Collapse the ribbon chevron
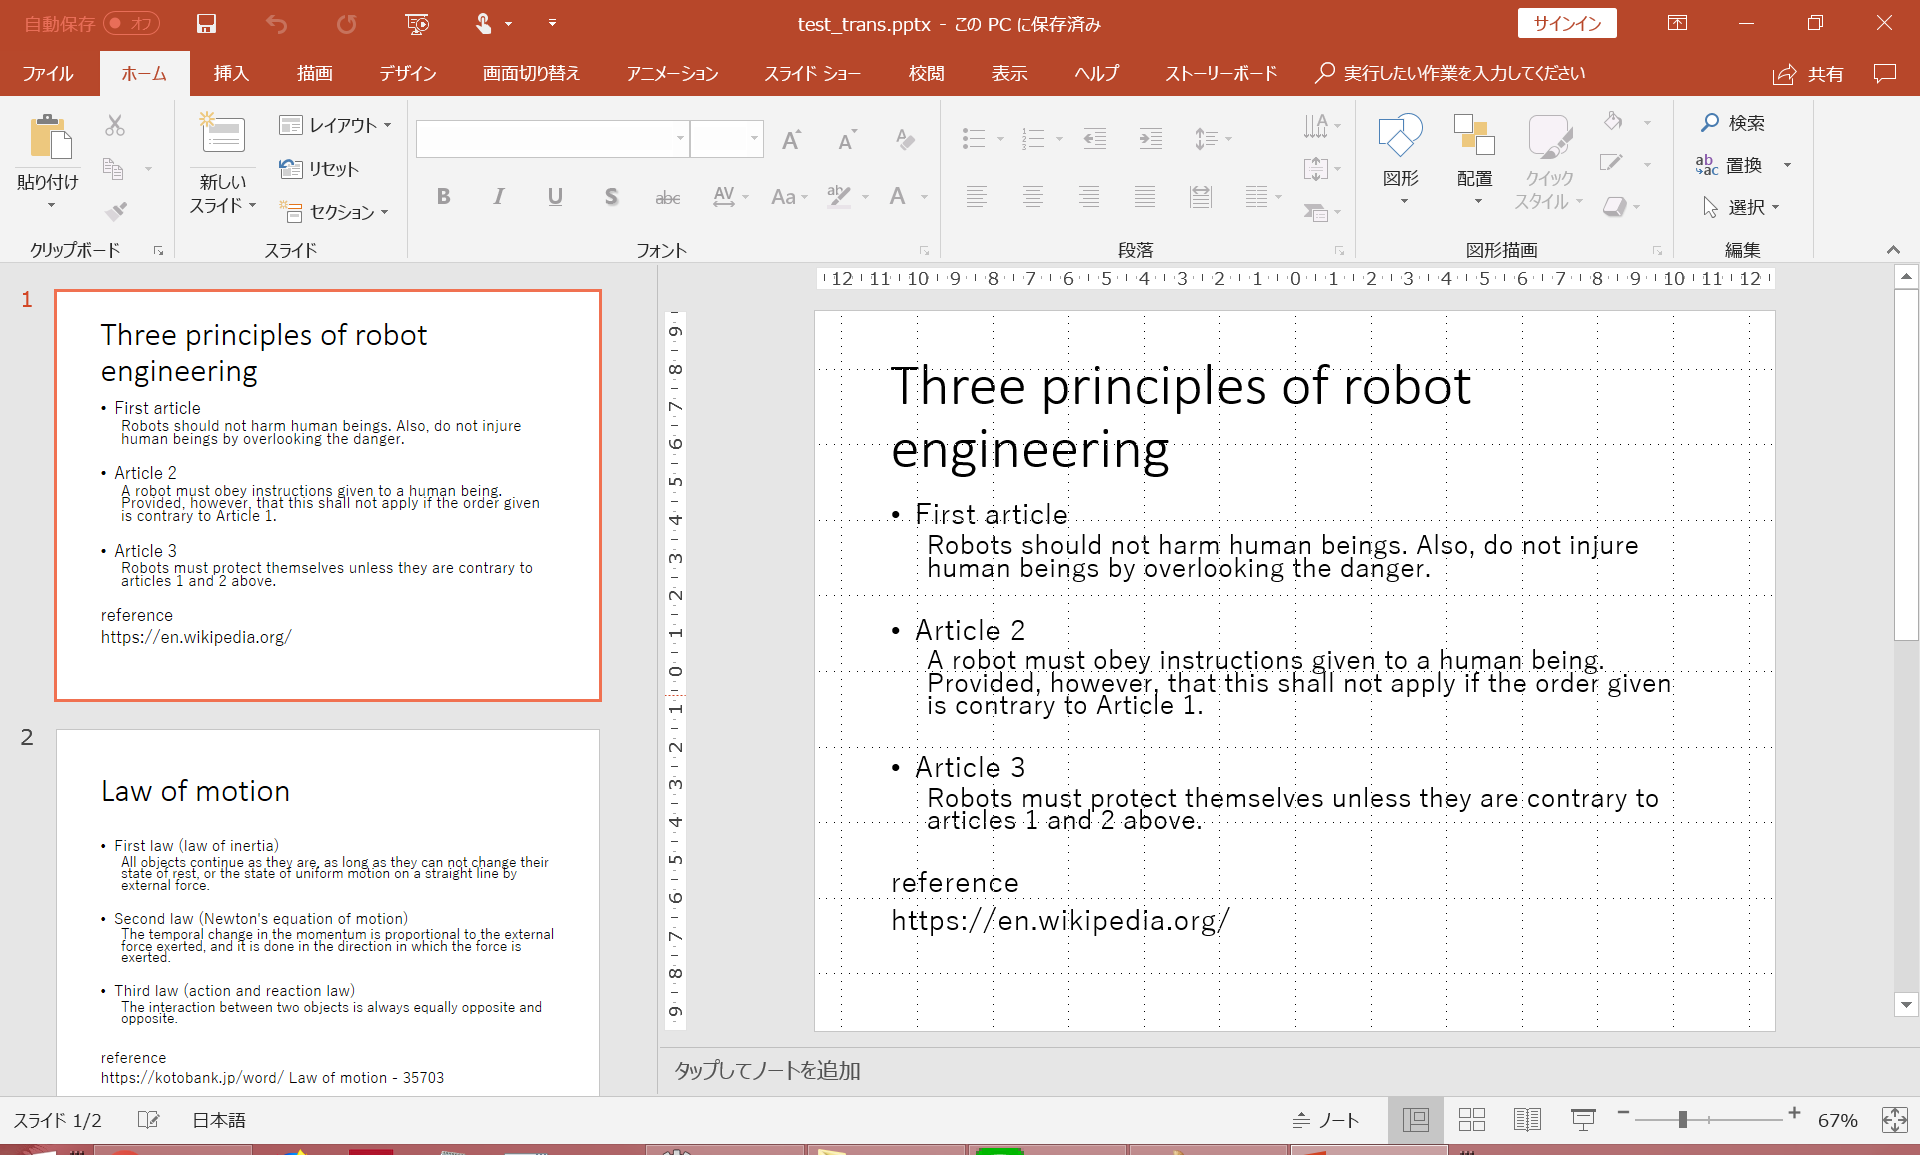The width and height of the screenshot is (1920, 1155). [1893, 250]
